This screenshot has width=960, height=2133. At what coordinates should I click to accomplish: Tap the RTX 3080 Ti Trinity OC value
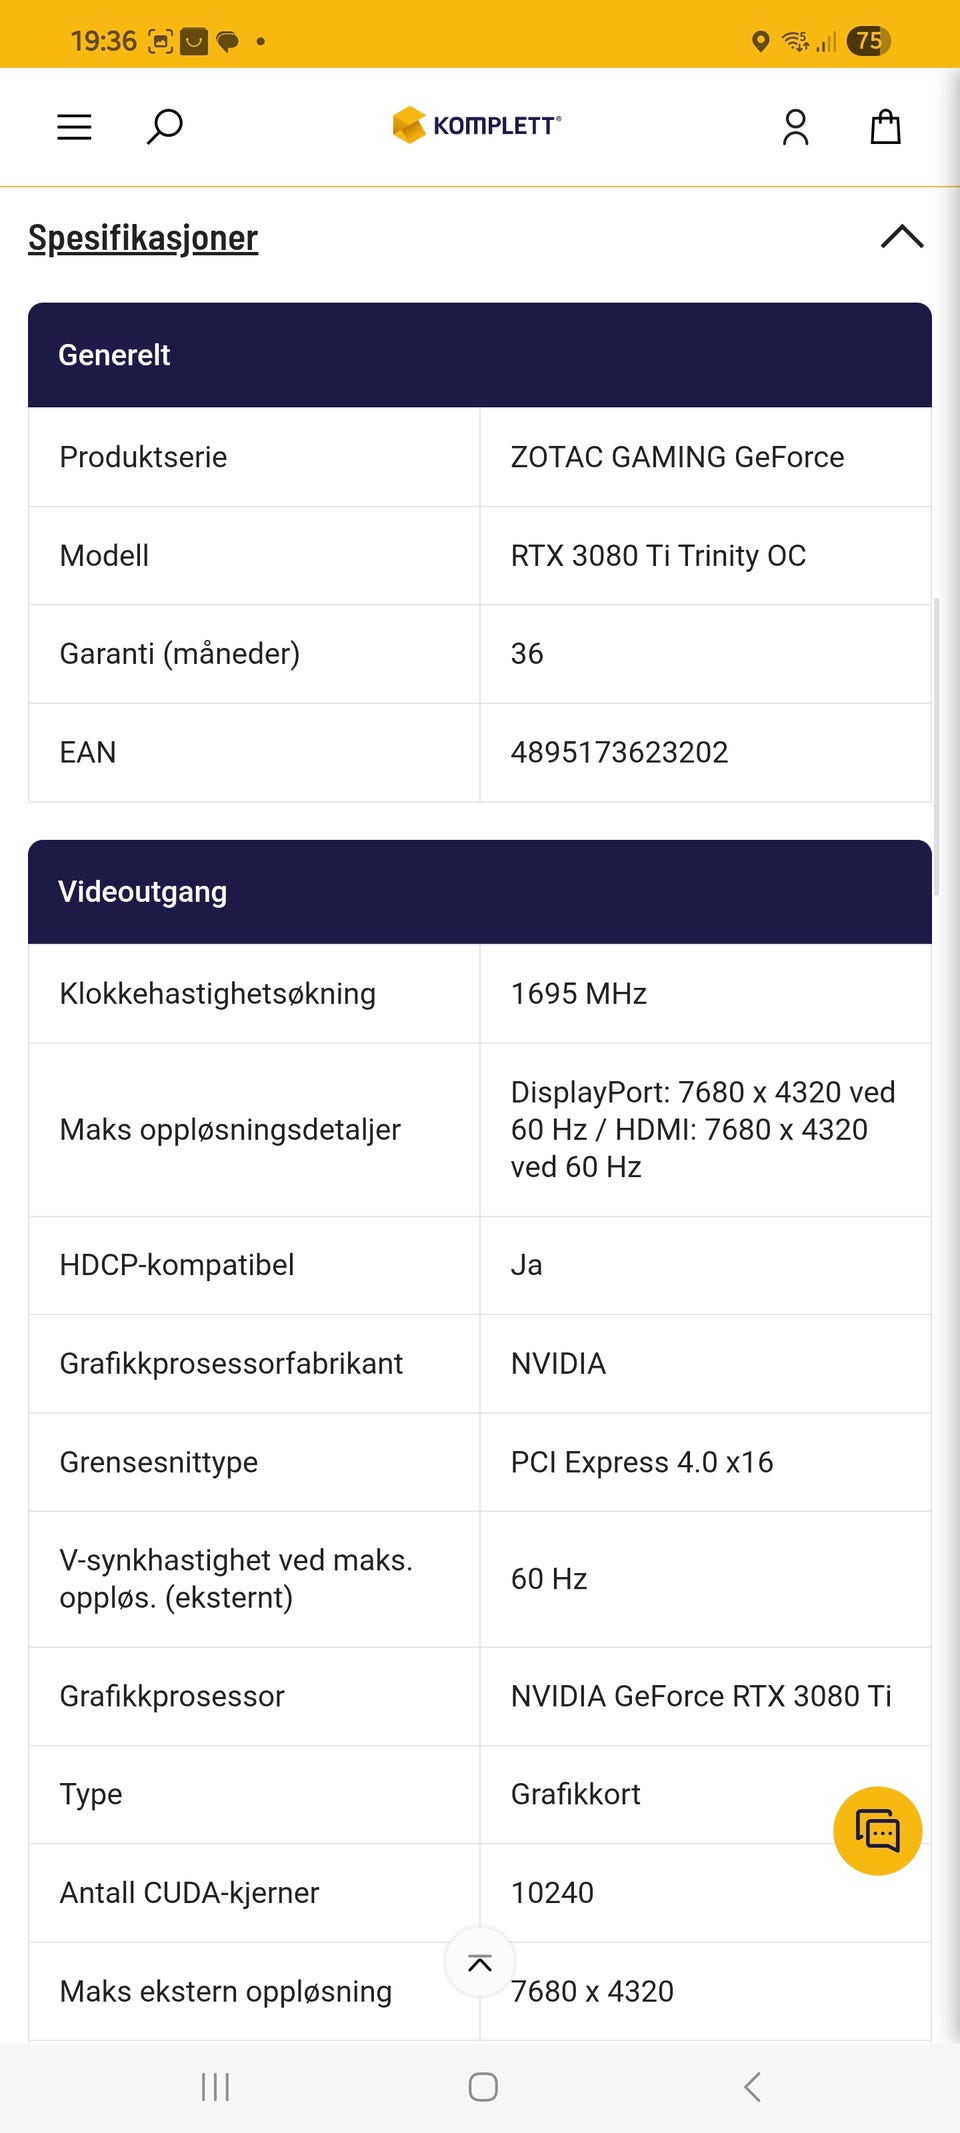tap(658, 556)
